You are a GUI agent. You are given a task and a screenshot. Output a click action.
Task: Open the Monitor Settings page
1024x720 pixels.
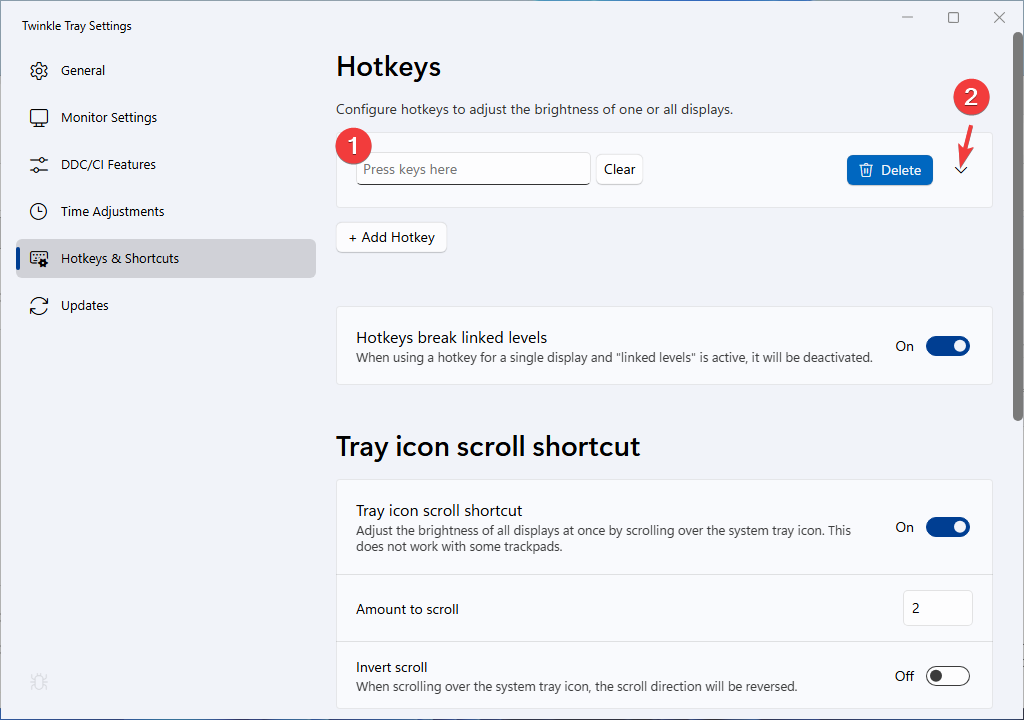point(109,118)
